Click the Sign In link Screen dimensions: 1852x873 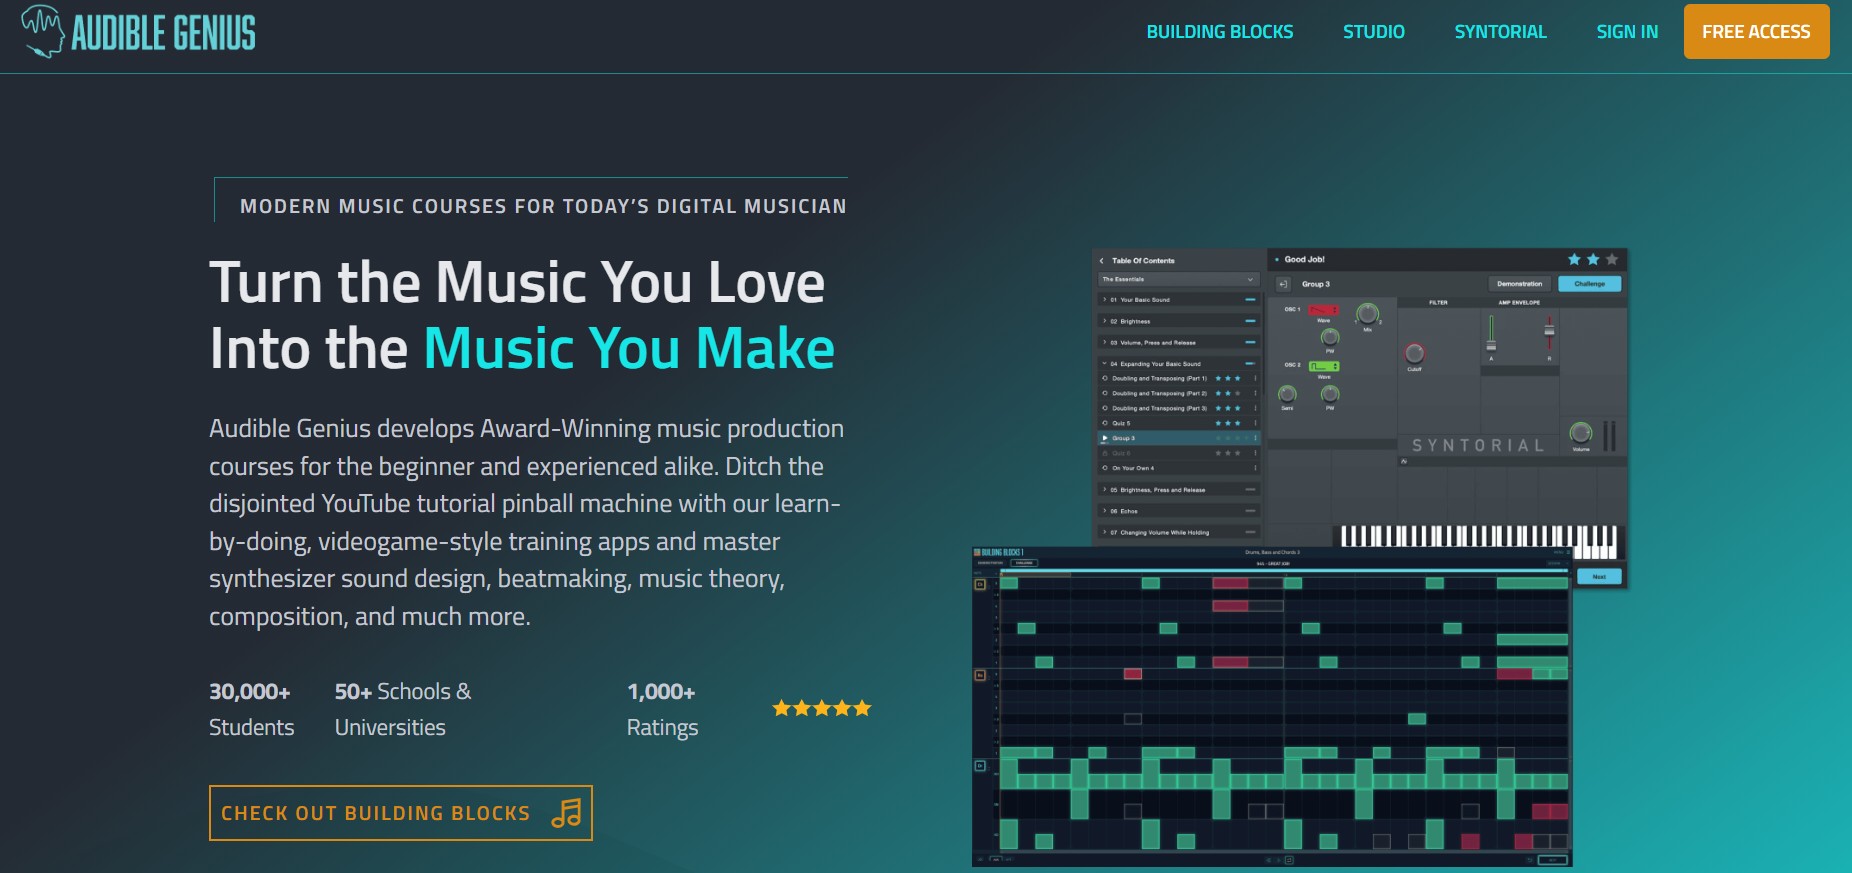point(1627,32)
